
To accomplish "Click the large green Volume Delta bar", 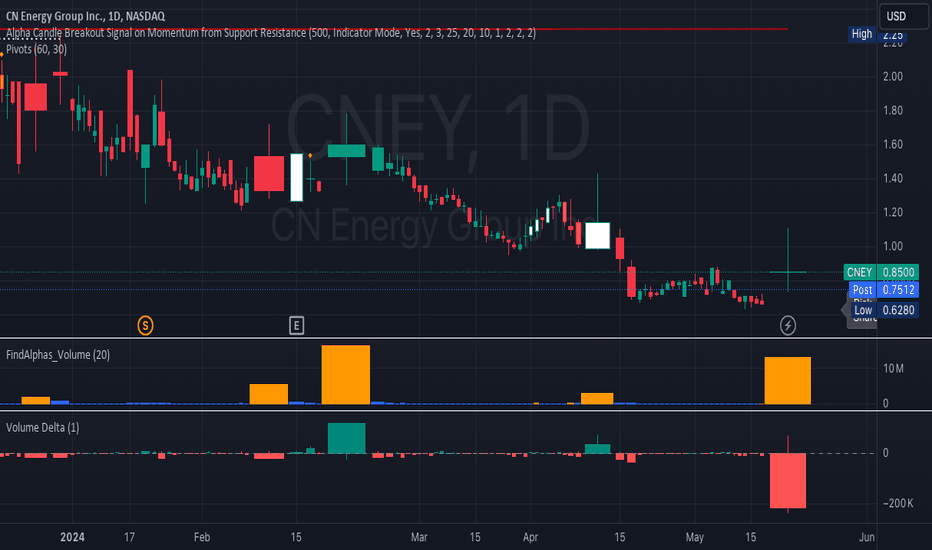I will tap(347, 438).
